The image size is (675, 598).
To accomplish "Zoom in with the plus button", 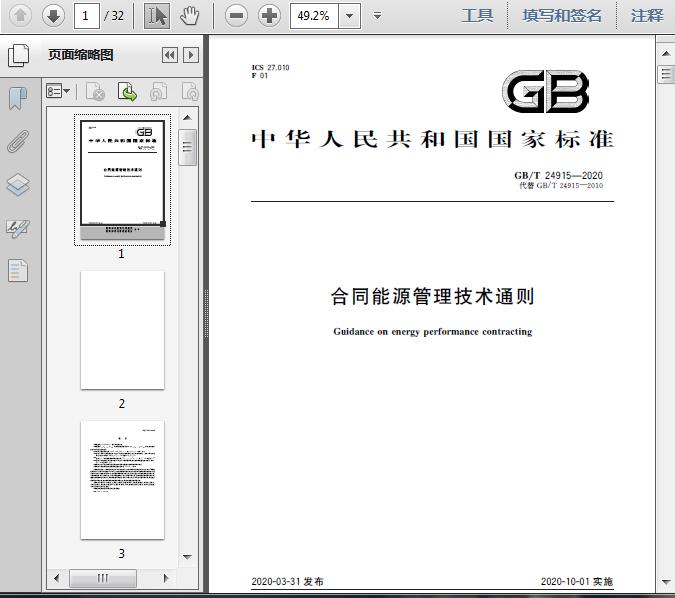I will (x=269, y=15).
